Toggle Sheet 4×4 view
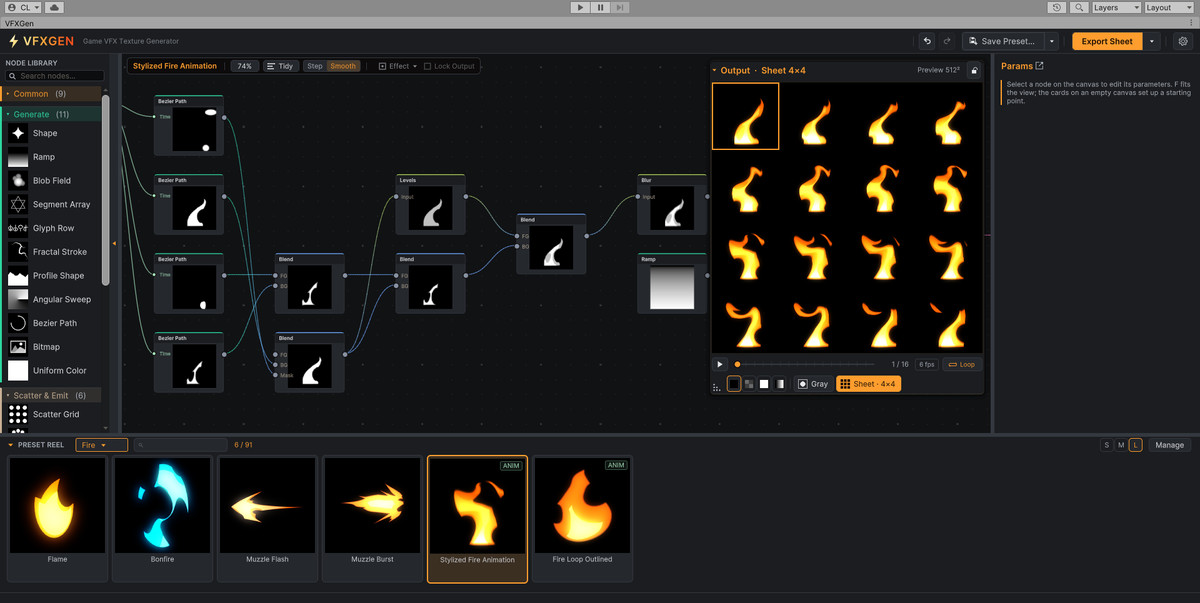Screen dimensions: 1200x603 click(868, 384)
